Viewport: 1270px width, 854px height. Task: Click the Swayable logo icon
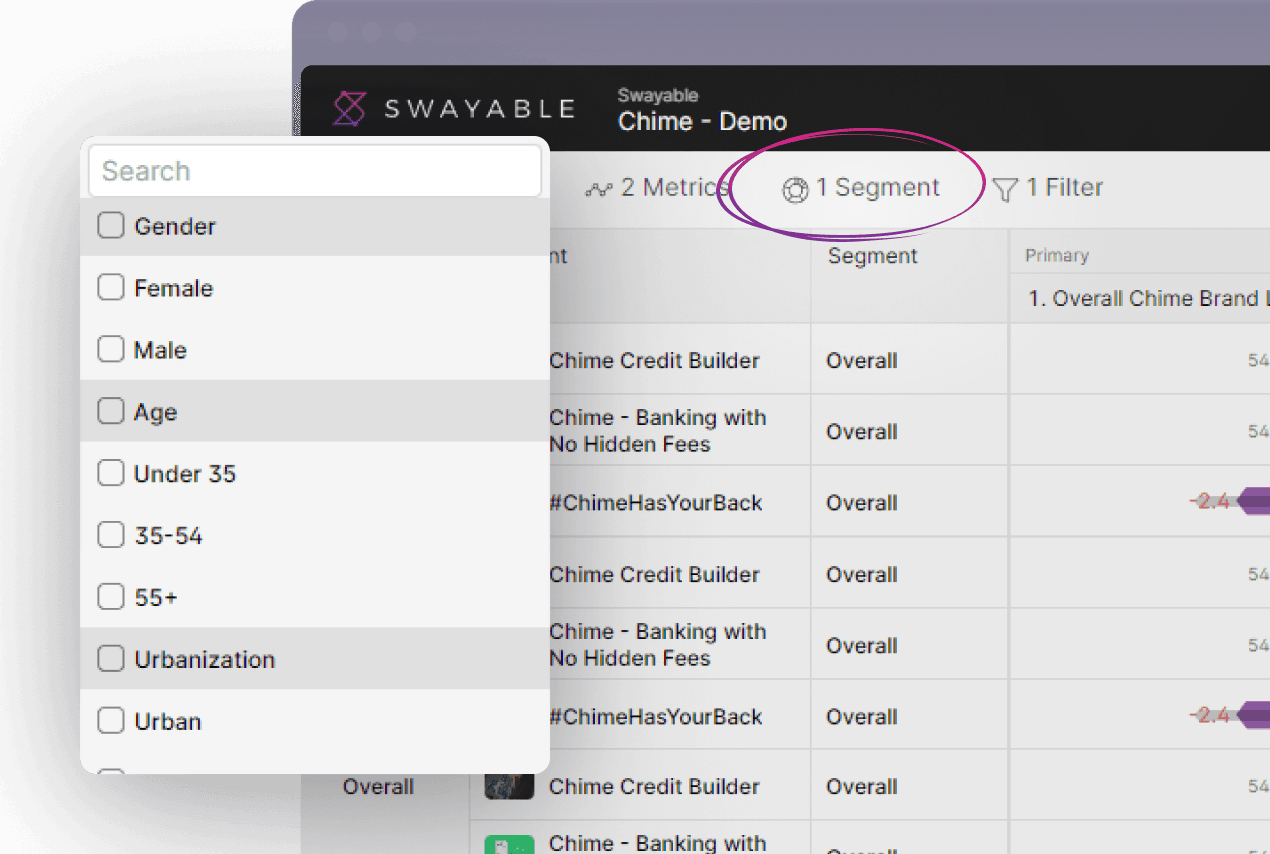point(350,109)
